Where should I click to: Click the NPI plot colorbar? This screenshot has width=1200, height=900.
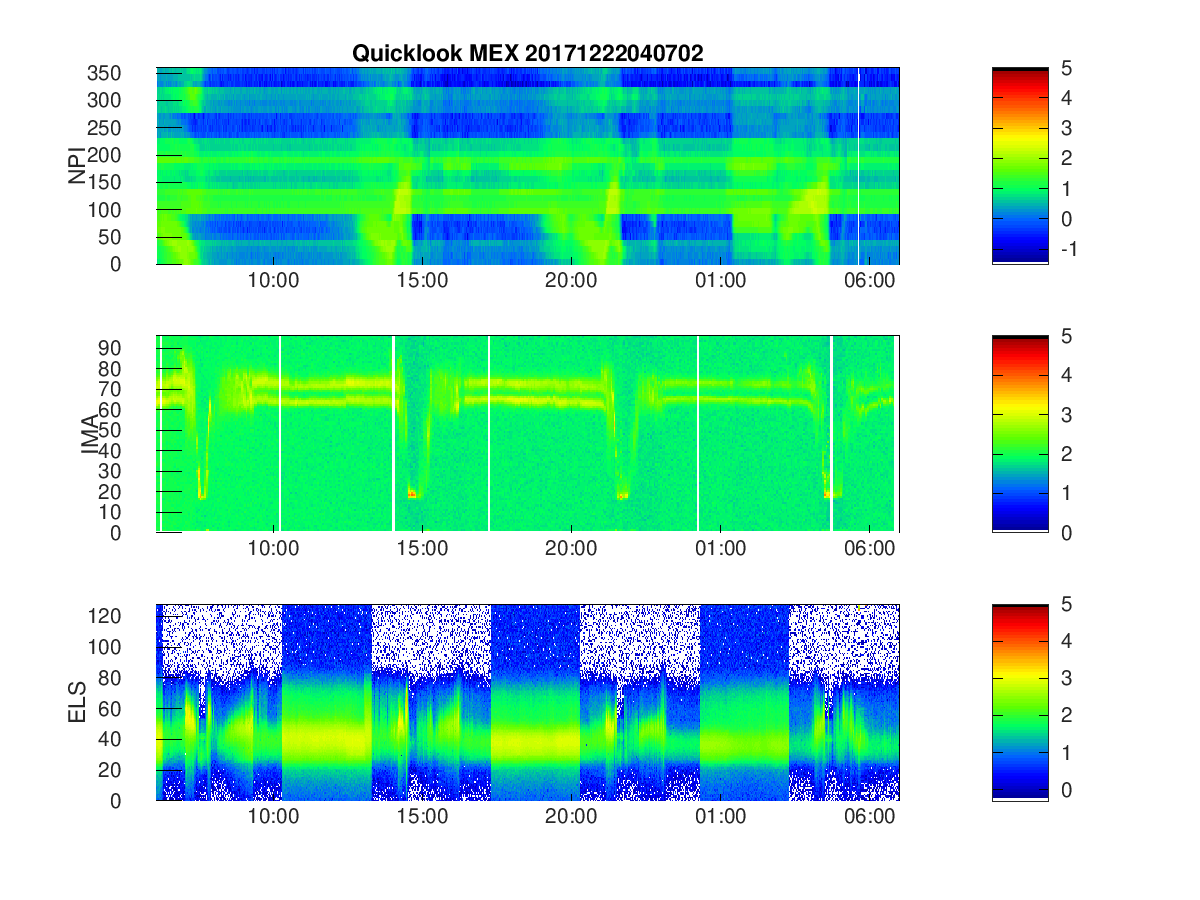pyautogui.click(x=1020, y=166)
